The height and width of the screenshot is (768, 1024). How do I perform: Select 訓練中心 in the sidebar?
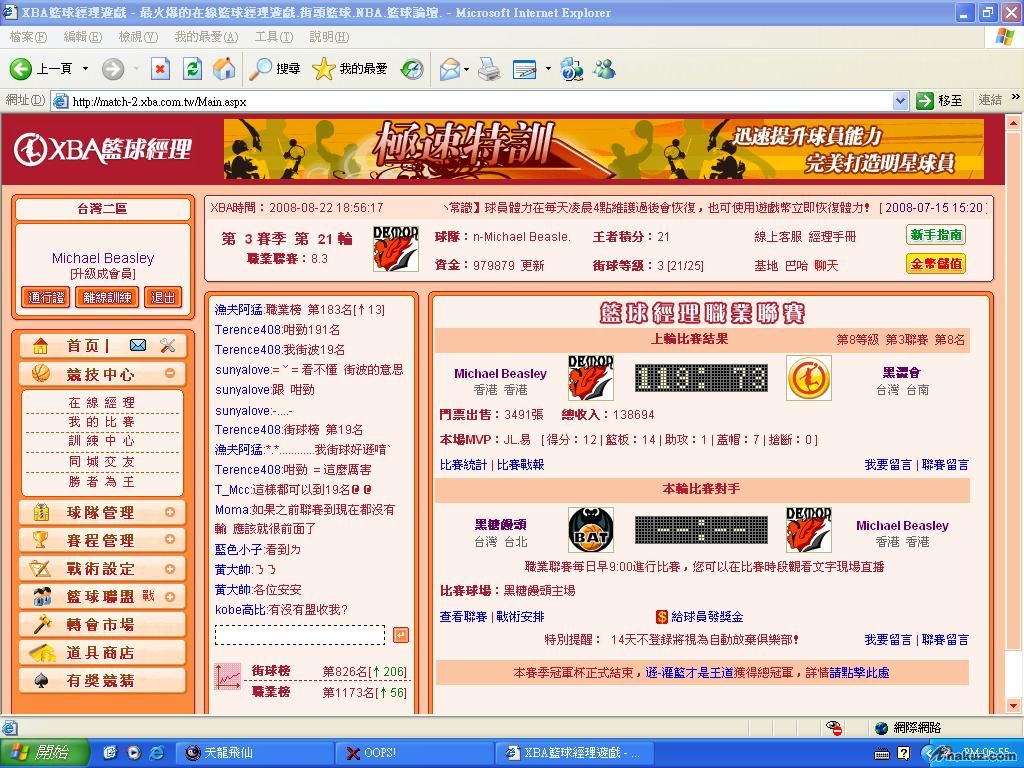[102, 441]
